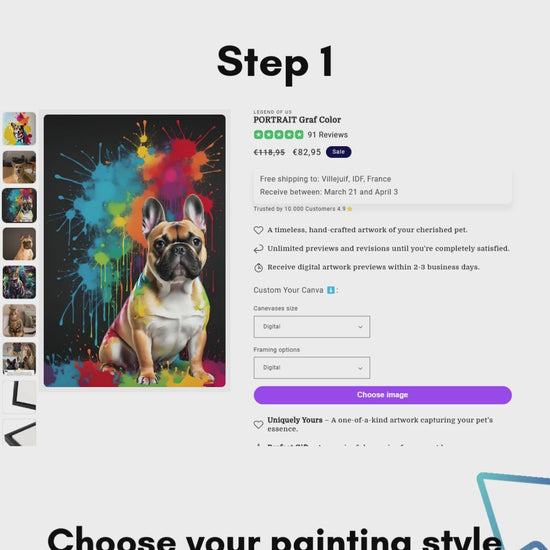Click the Choose image button

click(x=382, y=395)
